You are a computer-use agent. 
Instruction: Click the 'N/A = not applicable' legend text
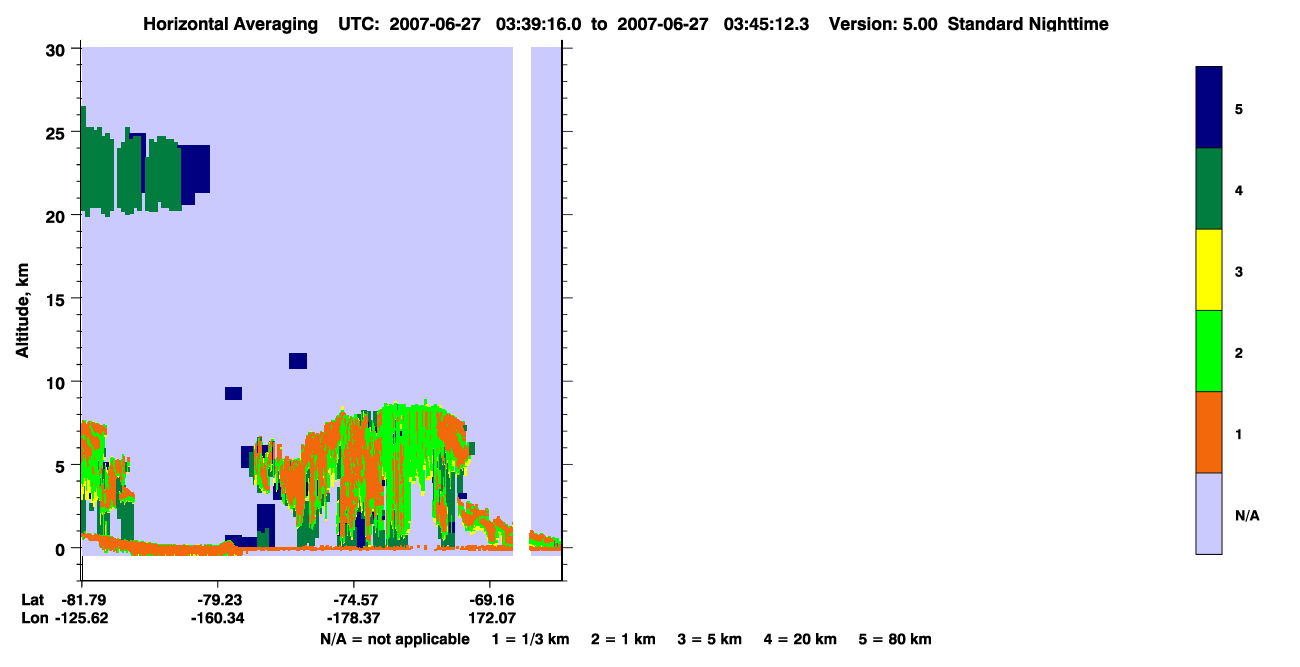(x=395, y=639)
